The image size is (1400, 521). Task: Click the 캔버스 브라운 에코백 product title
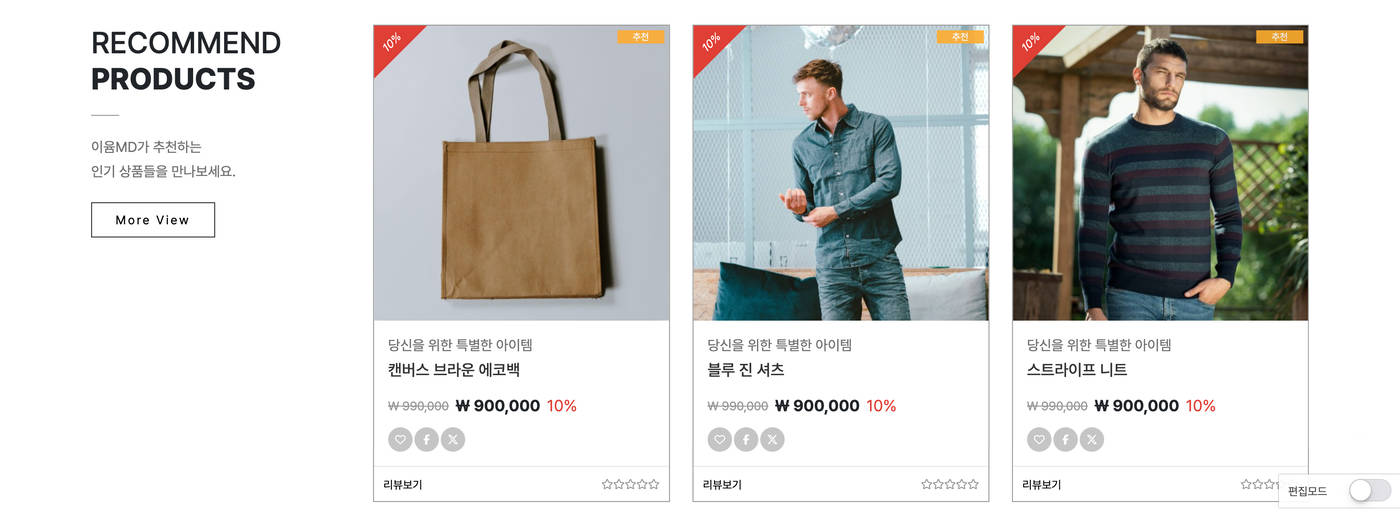pos(454,370)
